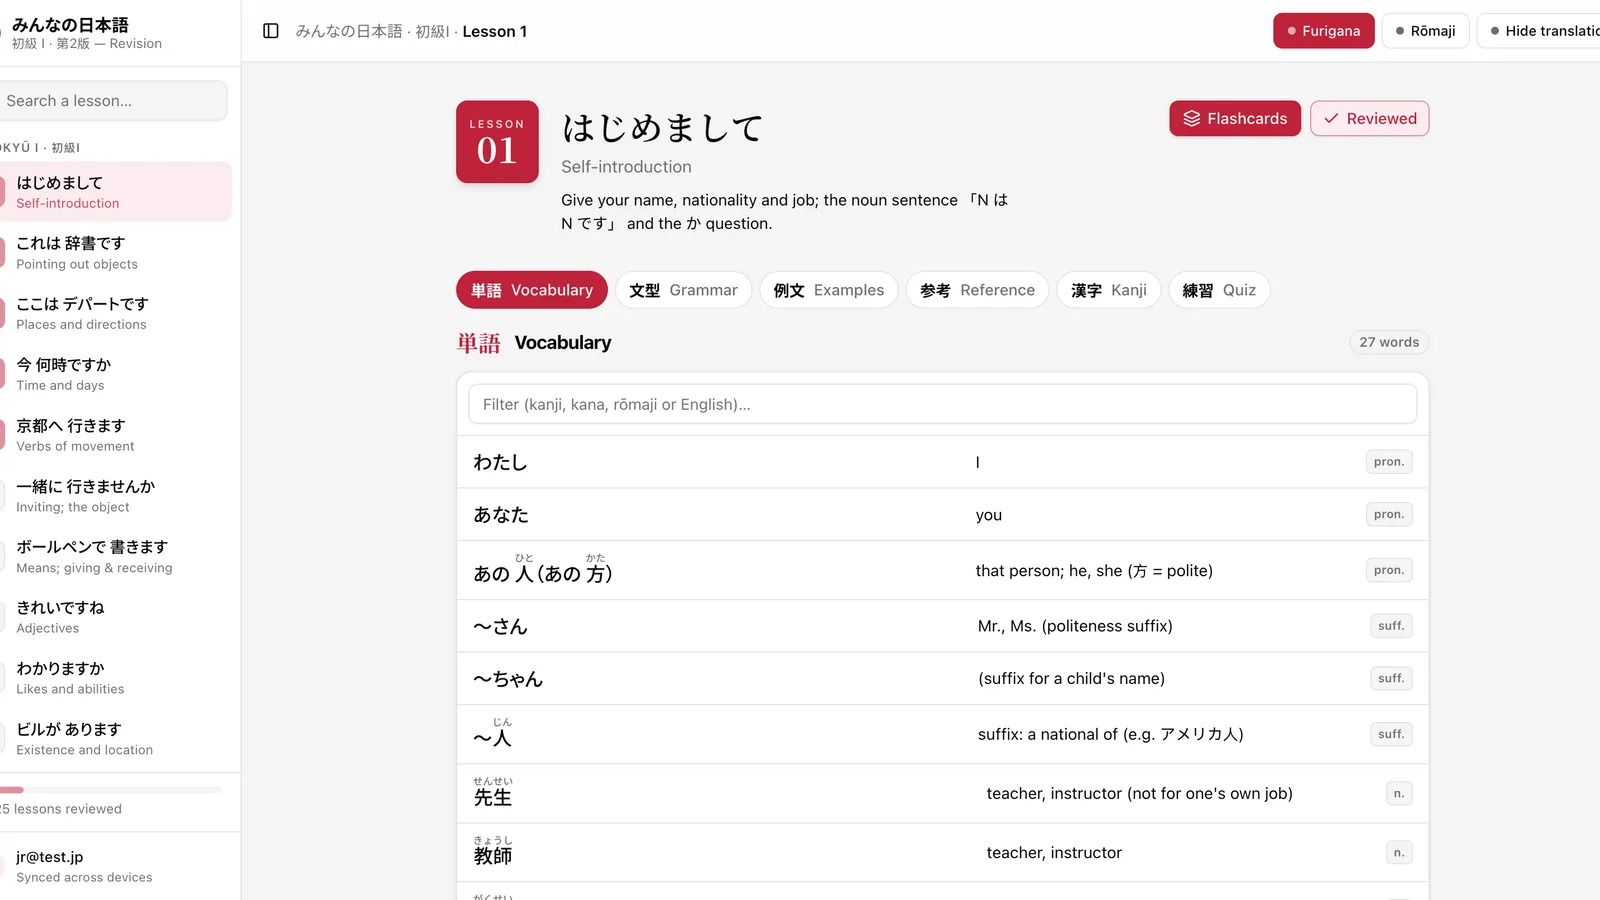Click the みんなの日本語 app title
Image resolution: width=1600 pixels, height=900 pixels.
[70, 25]
